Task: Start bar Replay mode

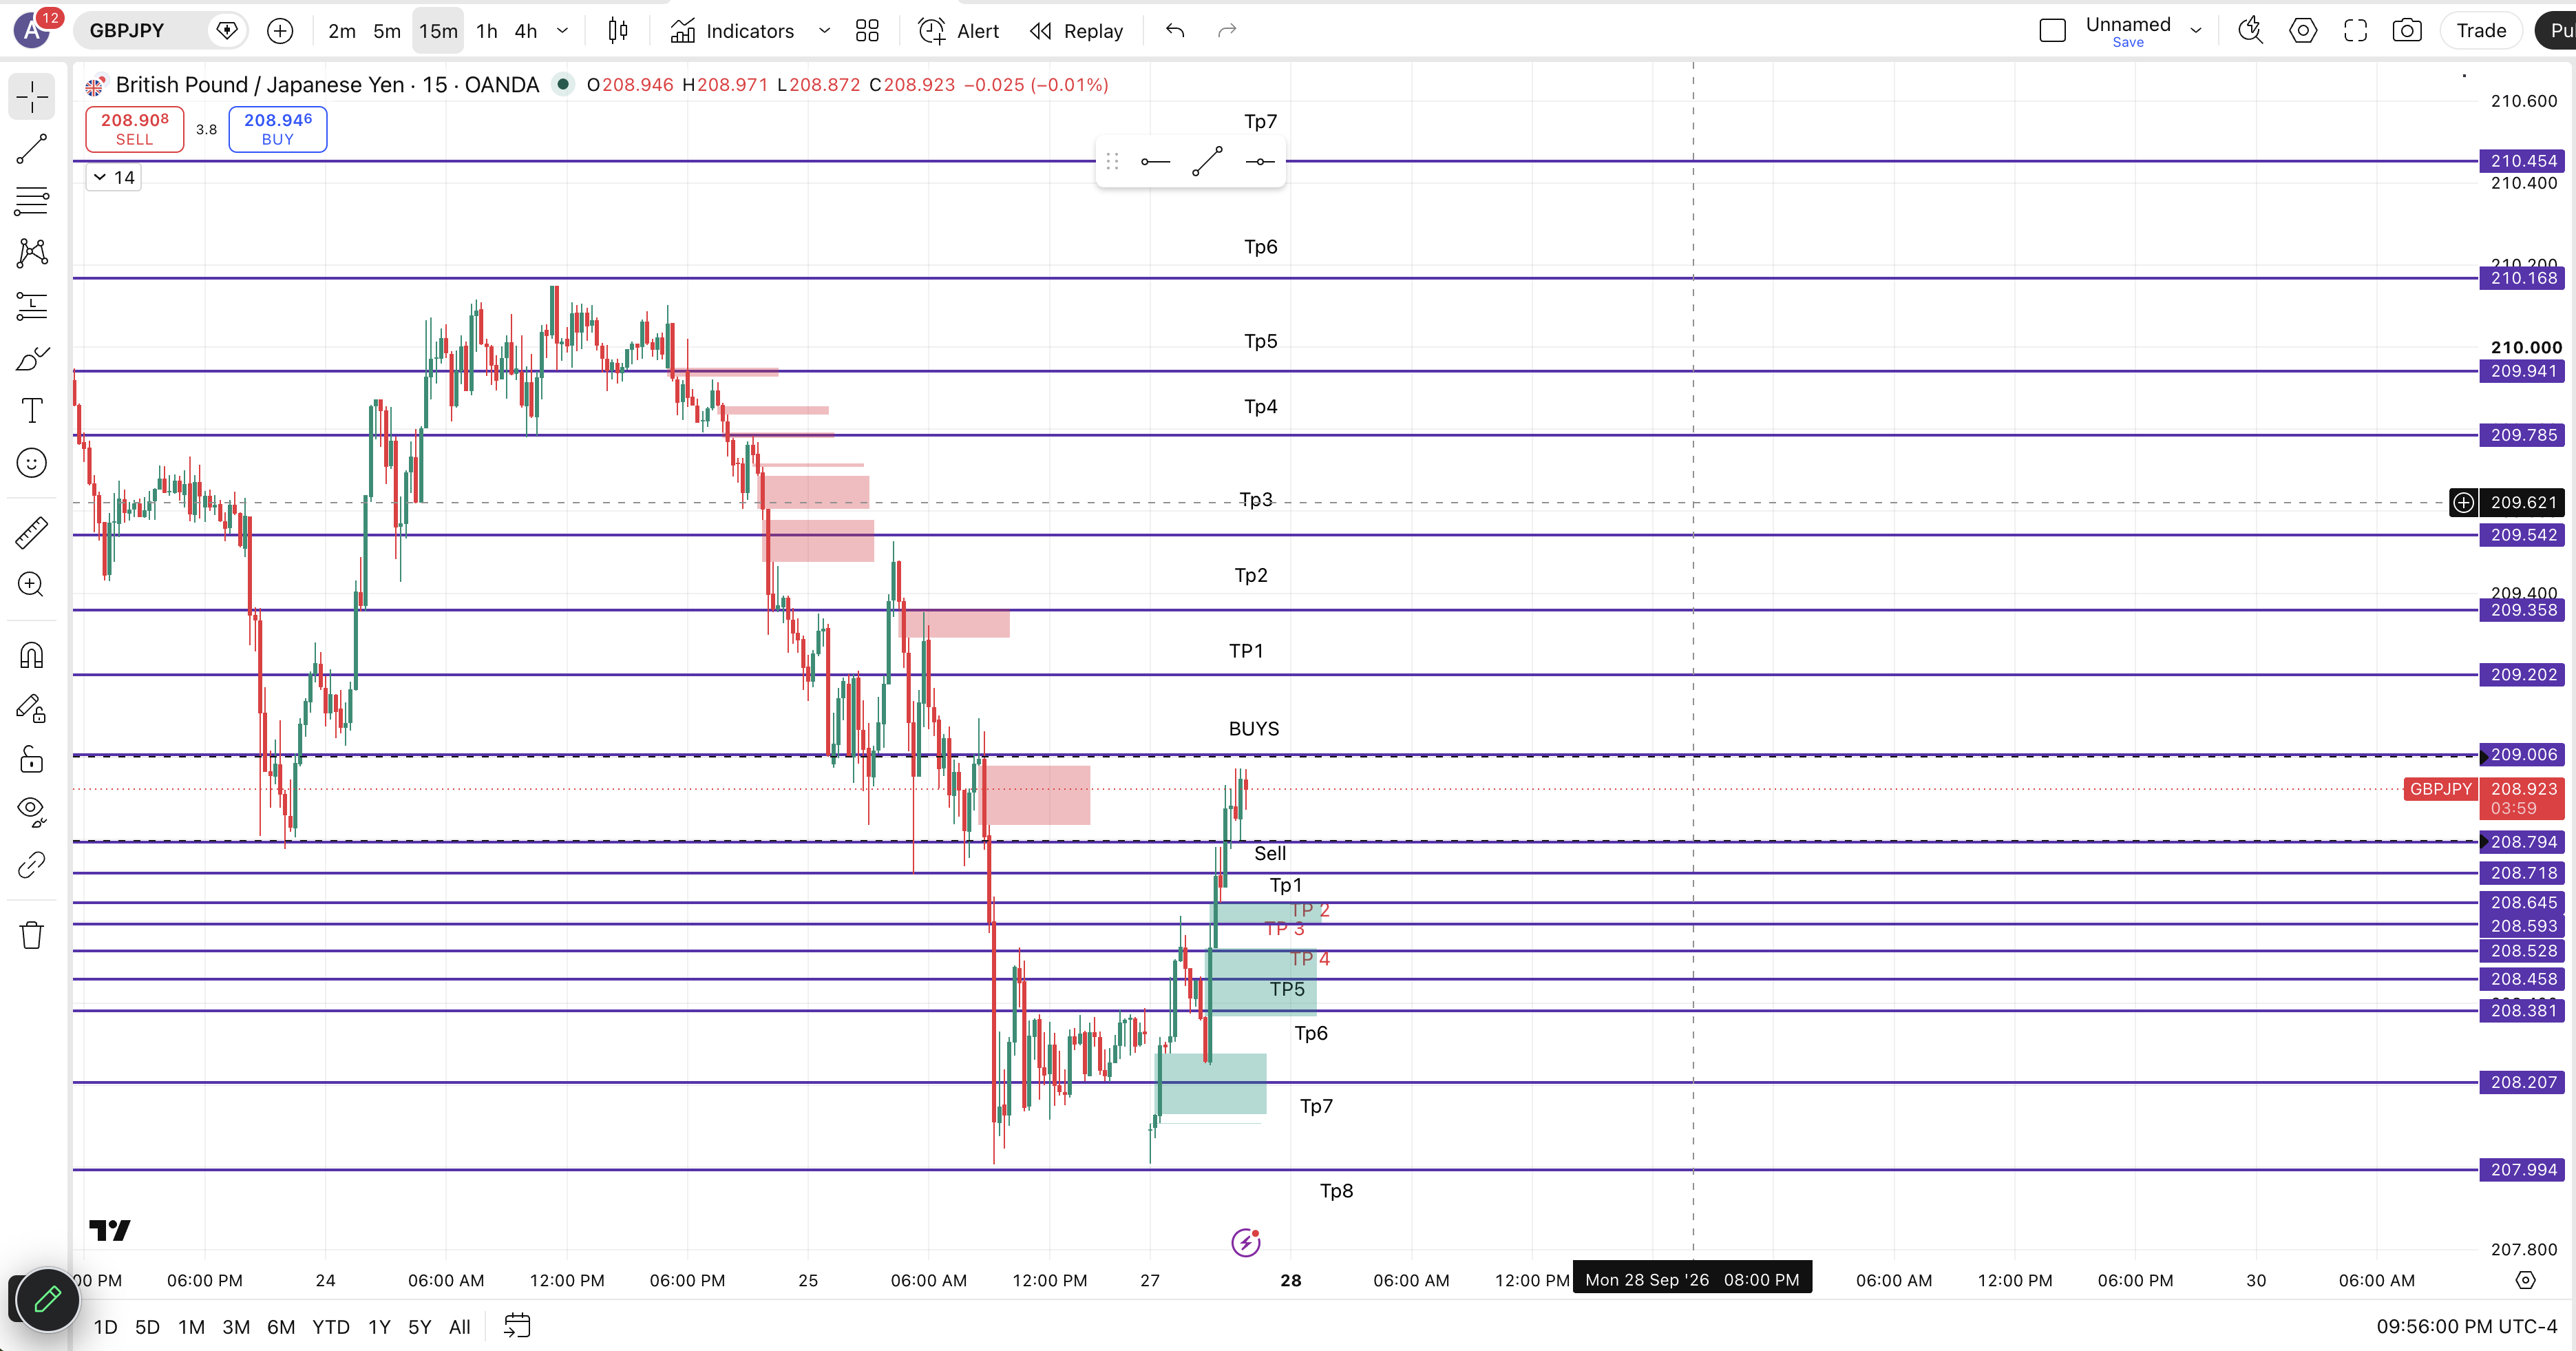Action: tap(1076, 31)
